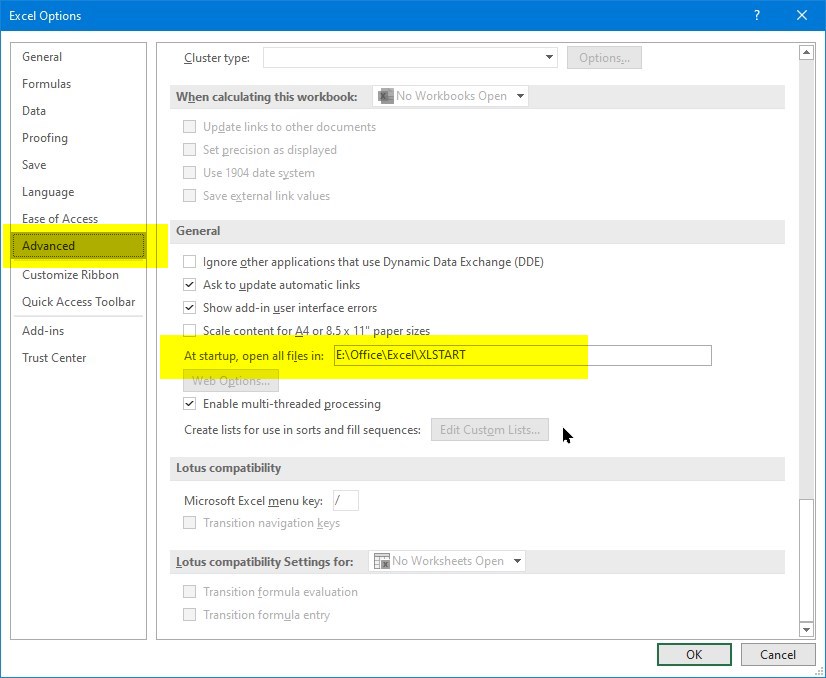Toggle Transition formula entry checkbox
826x678 pixels.
tap(189, 615)
